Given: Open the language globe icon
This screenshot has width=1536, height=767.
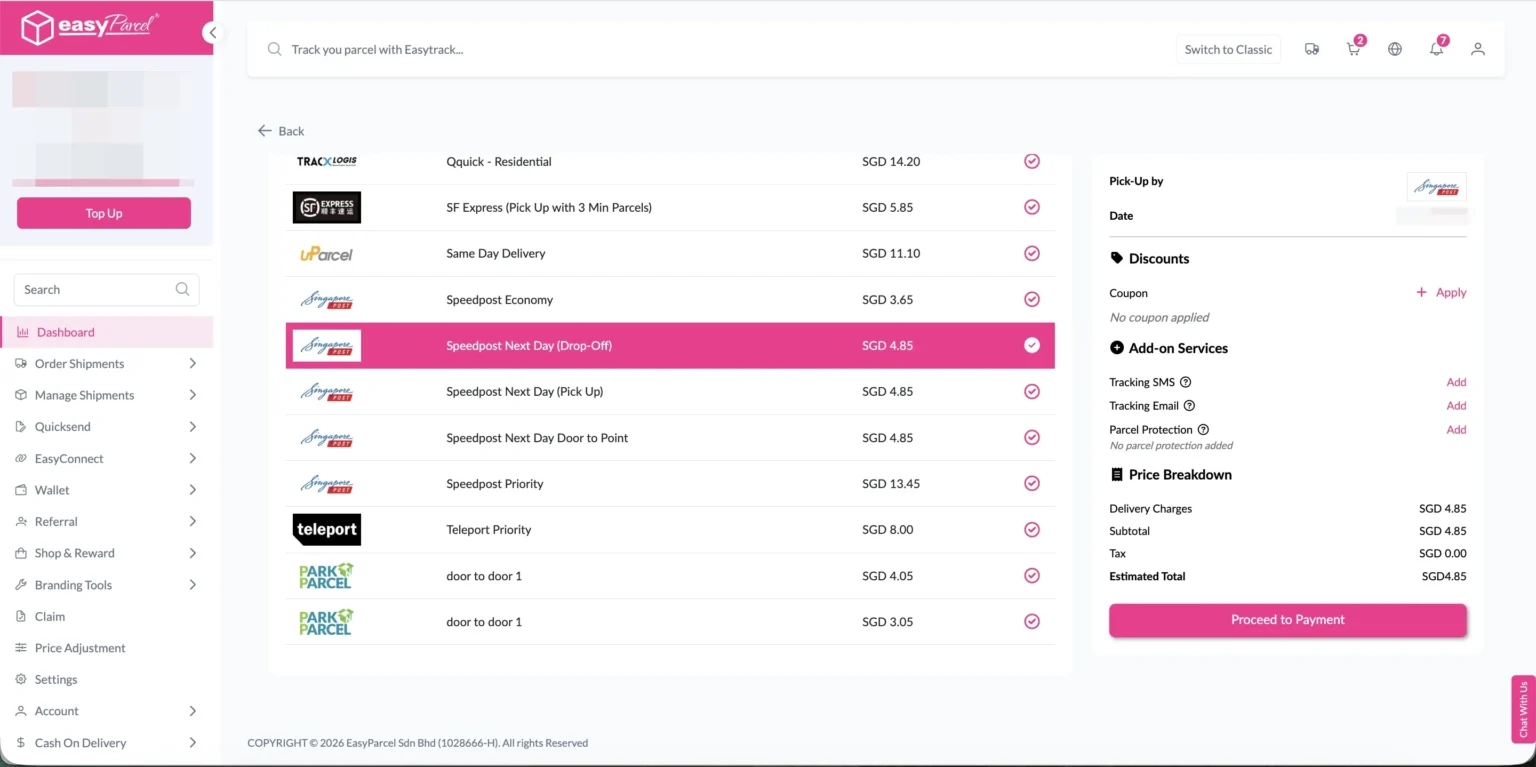Looking at the screenshot, I should click(1395, 49).
